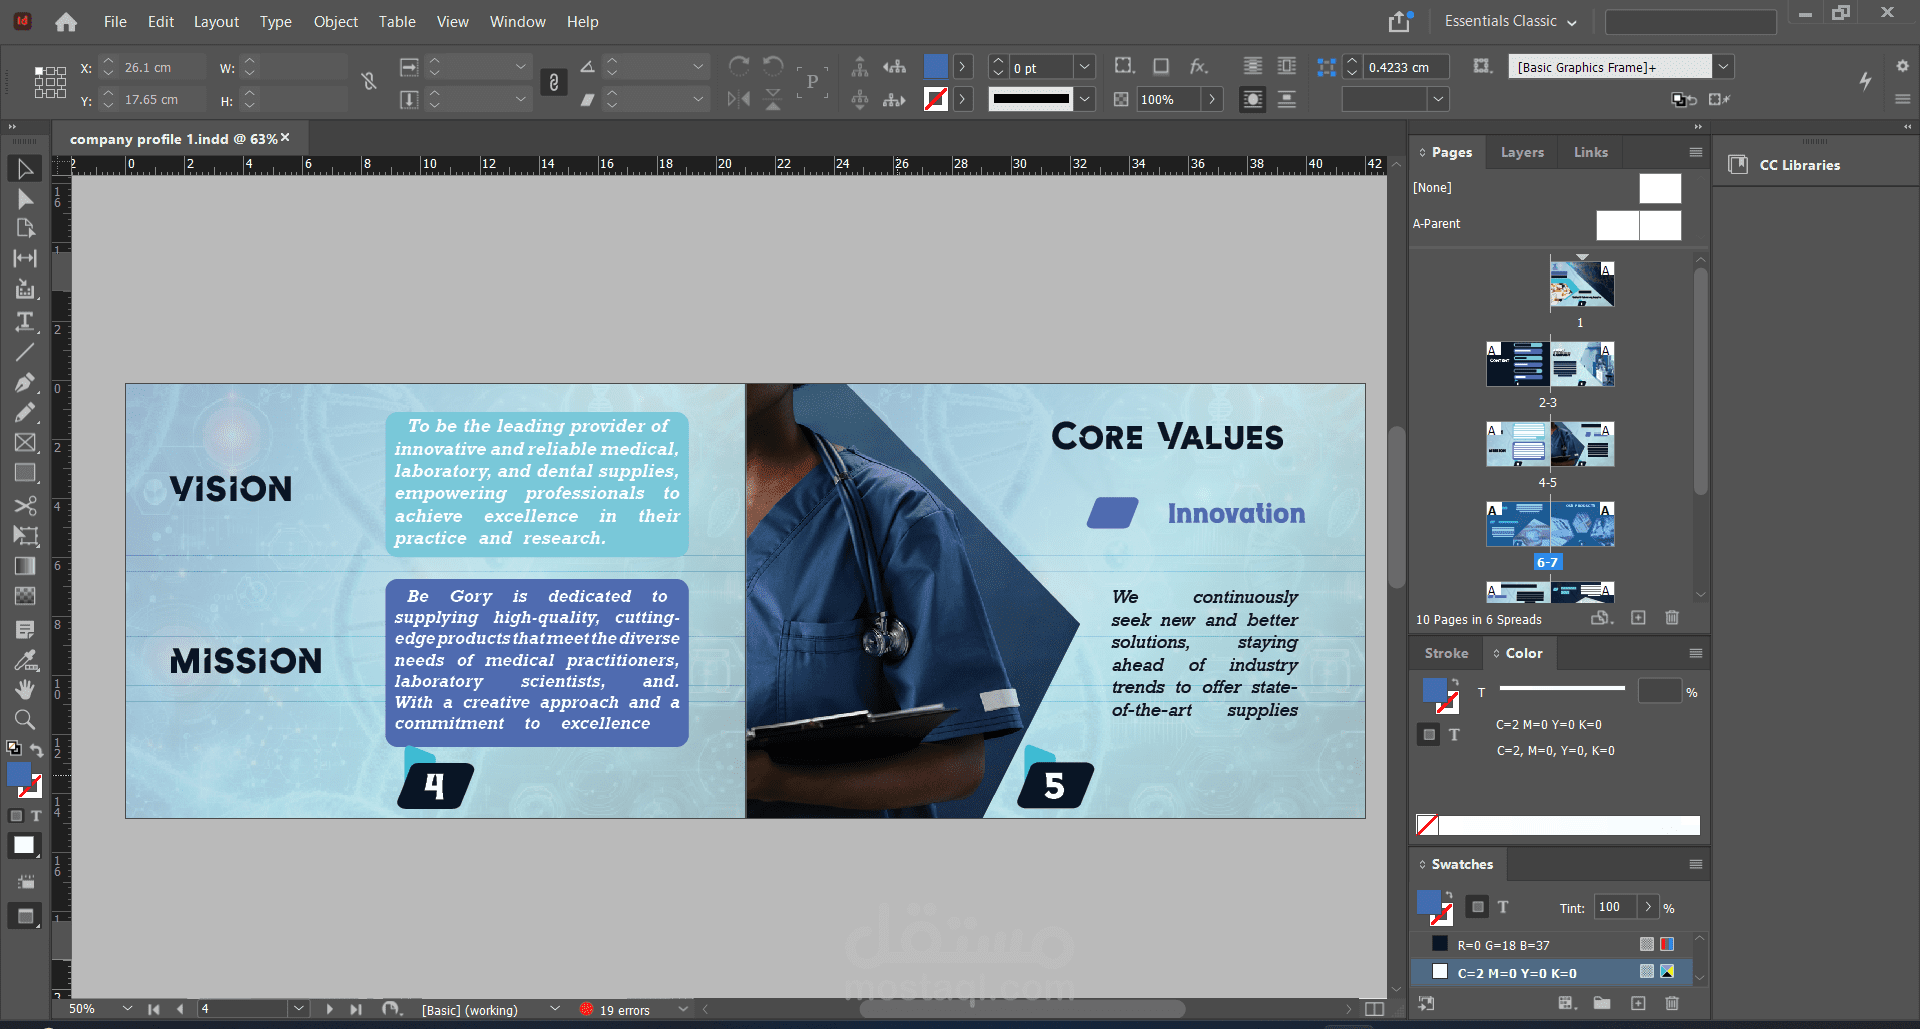The image size is (1920, 1029).
Task: Open the Object menu
Action: pos(335,21)
